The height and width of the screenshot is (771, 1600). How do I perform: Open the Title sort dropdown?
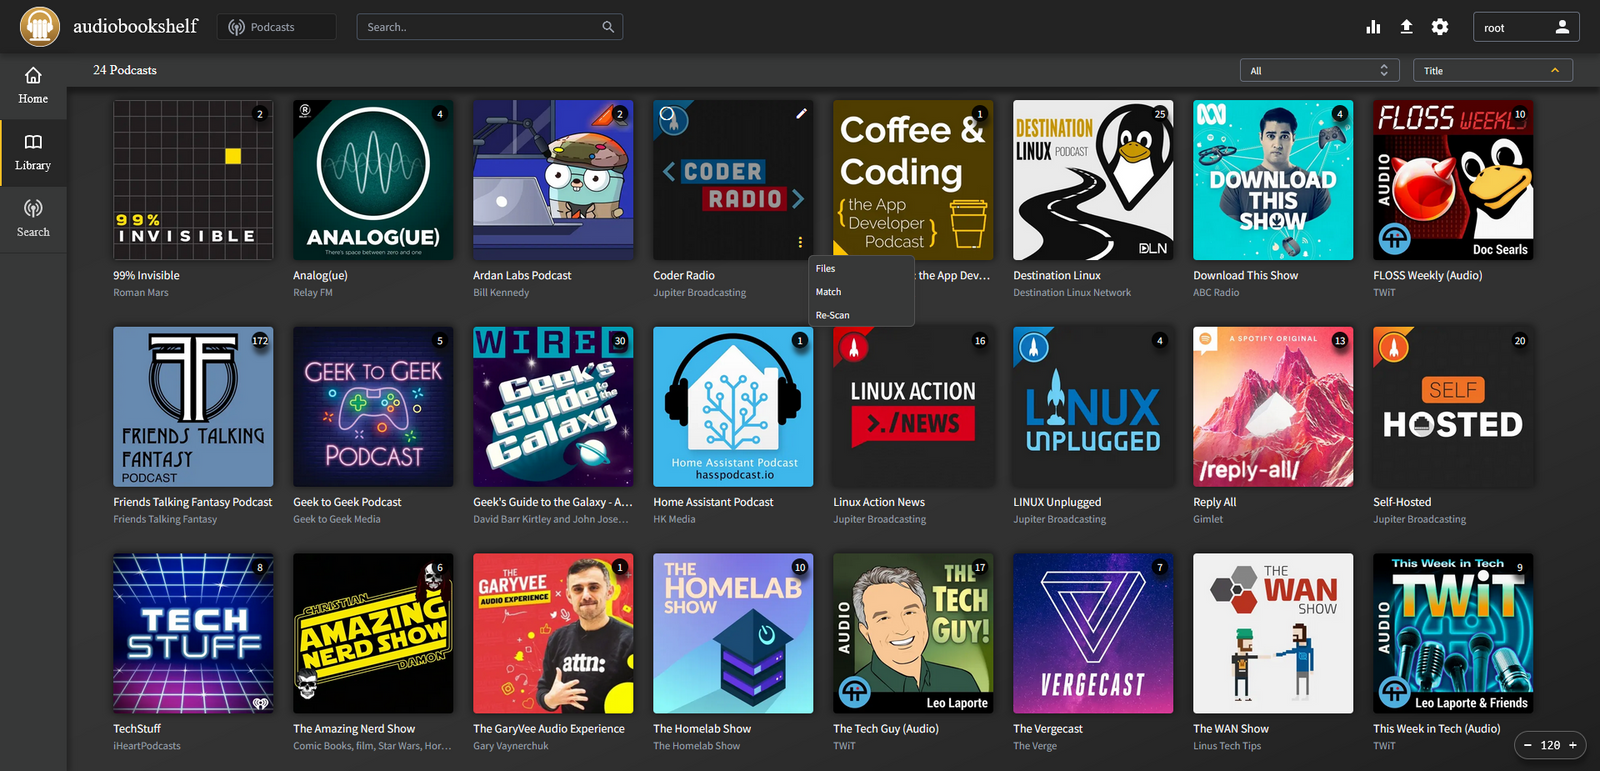(1491, 71)
